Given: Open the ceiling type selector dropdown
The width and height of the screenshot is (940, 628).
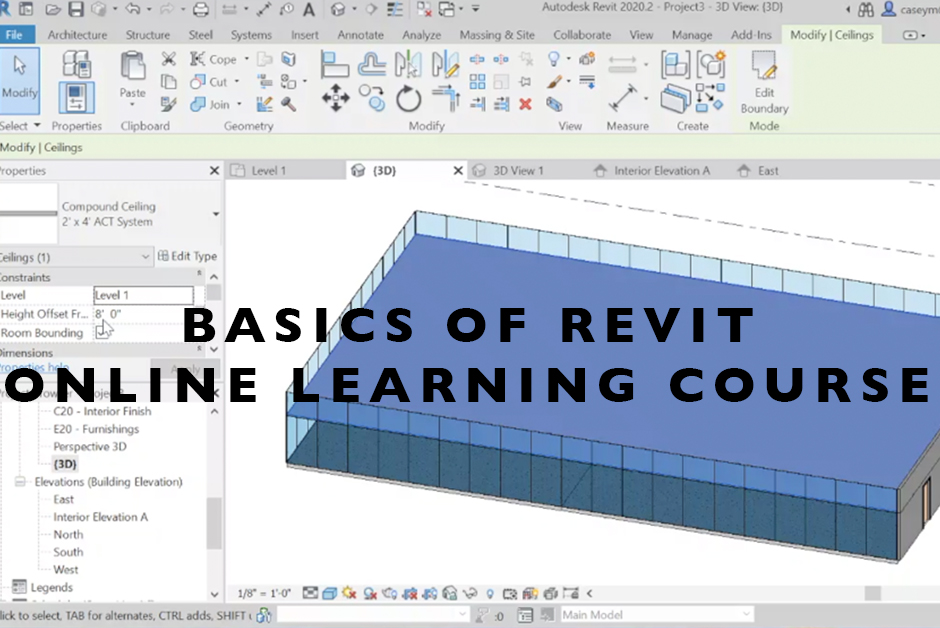Looking at the screenshot, I should click(216, 214).
